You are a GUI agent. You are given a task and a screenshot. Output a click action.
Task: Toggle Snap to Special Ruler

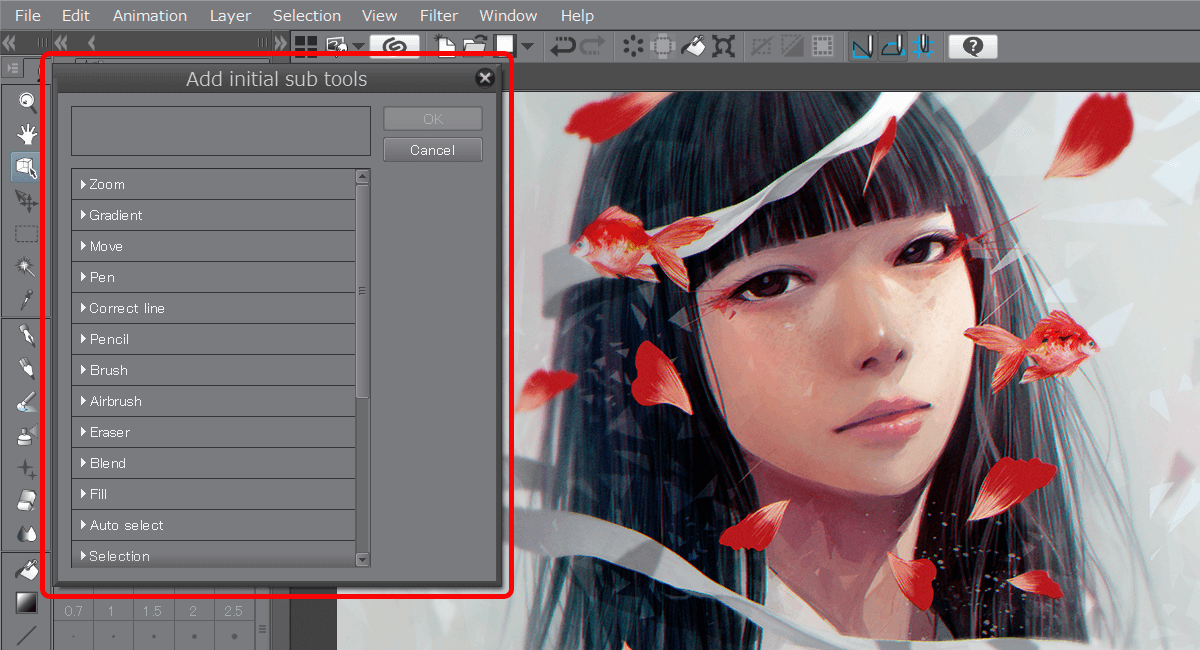(x=893, y=46)
